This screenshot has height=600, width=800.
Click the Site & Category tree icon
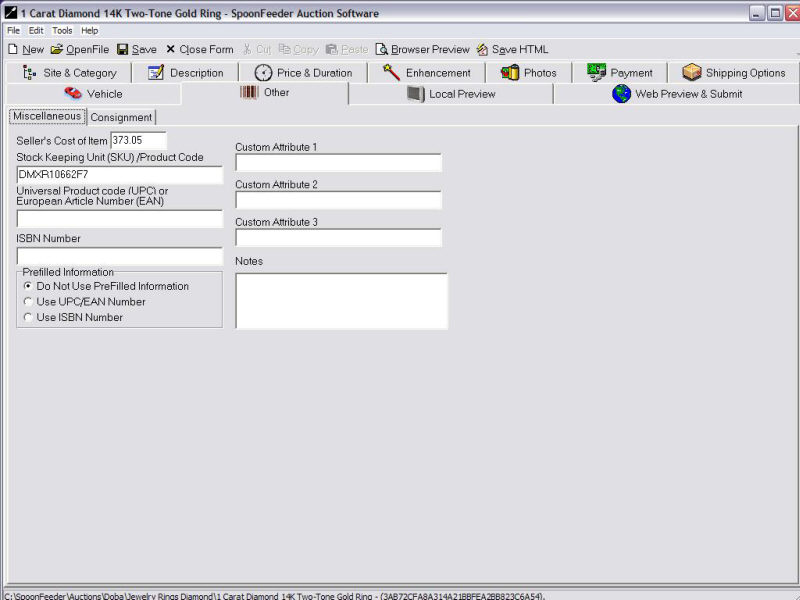(30, 73)
